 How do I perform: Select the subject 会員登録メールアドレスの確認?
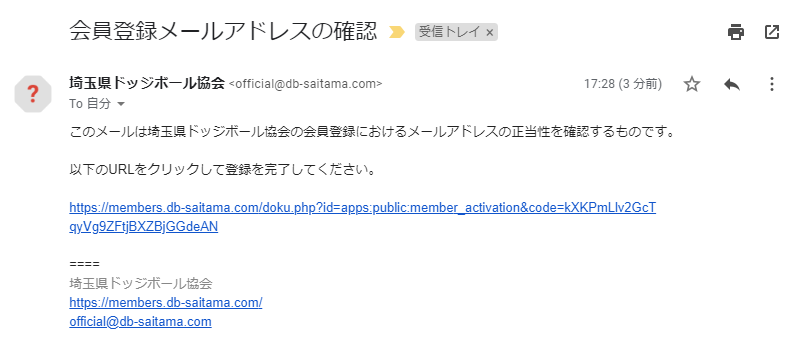pyautogui.click(x=223, y=31)
